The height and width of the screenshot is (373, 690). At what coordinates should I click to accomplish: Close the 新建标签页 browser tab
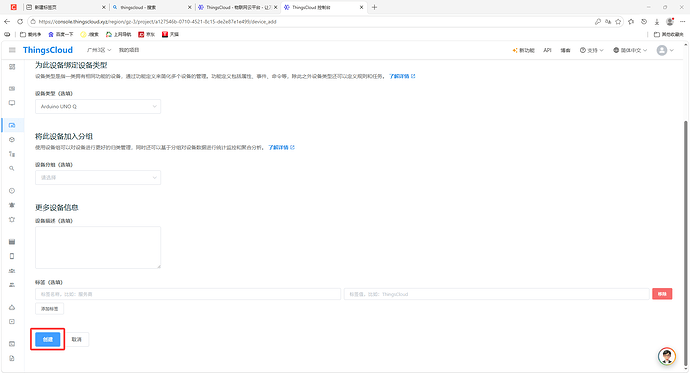pos(104,7)
